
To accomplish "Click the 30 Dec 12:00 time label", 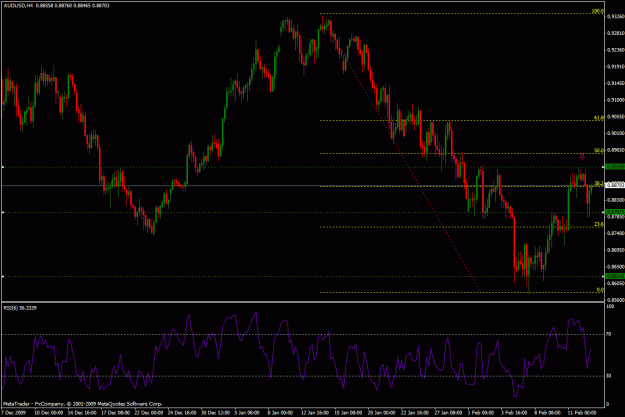I will pyautogui.click(x=216, y=413).
